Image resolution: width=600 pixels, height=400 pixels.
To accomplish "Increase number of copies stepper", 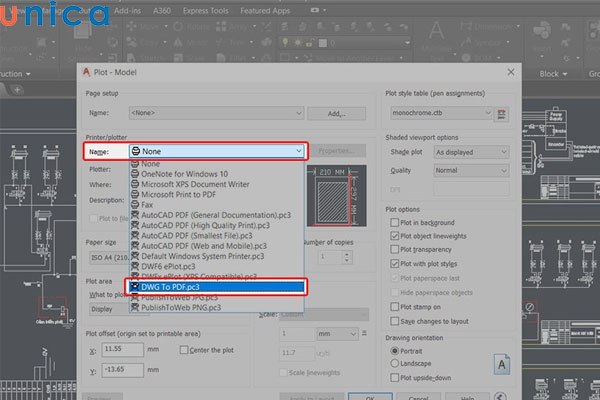I will click(347, 253).
